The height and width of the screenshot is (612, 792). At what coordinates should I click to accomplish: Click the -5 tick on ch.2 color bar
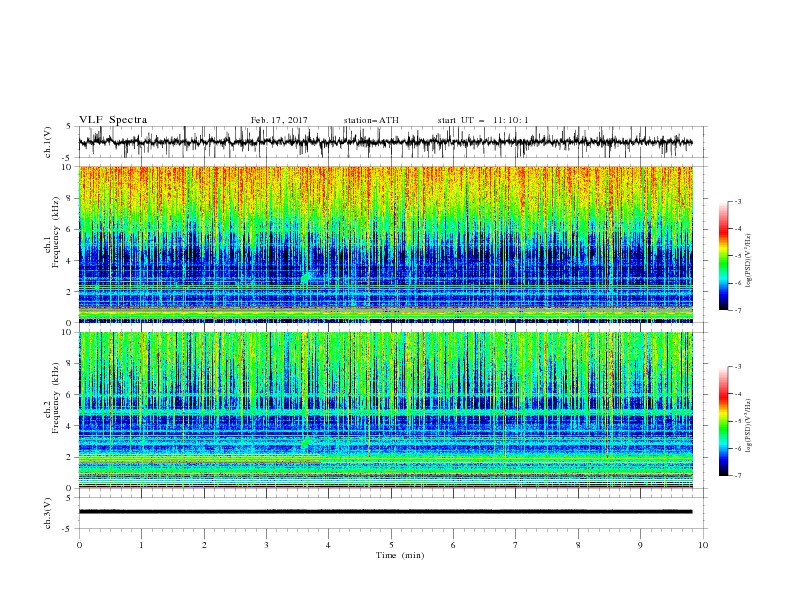pos(737,421)
